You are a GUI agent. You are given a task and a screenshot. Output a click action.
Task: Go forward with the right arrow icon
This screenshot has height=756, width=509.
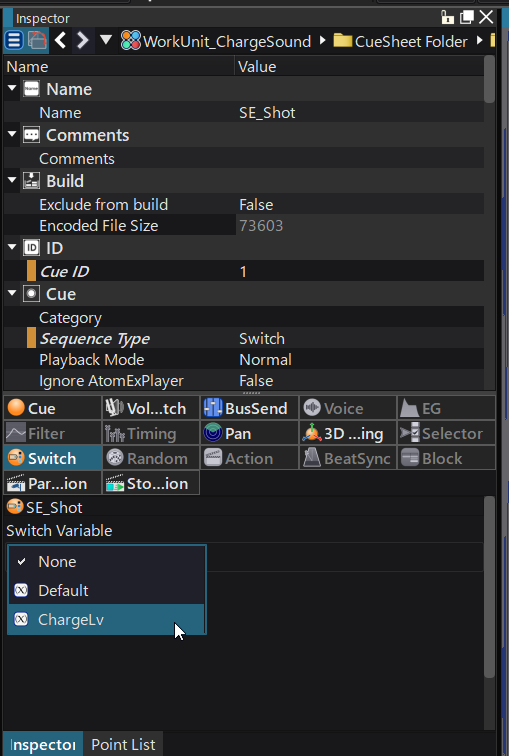82,40
